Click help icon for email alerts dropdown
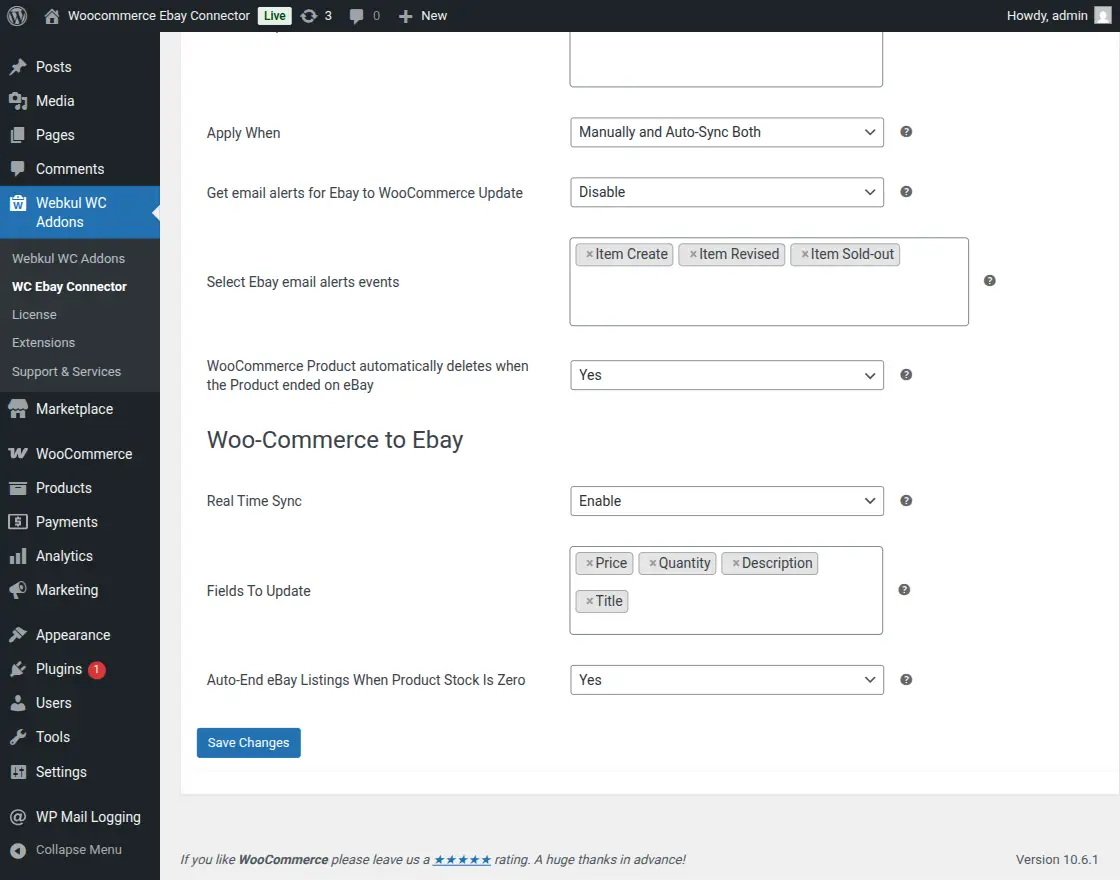 click(x=906, y=191)
